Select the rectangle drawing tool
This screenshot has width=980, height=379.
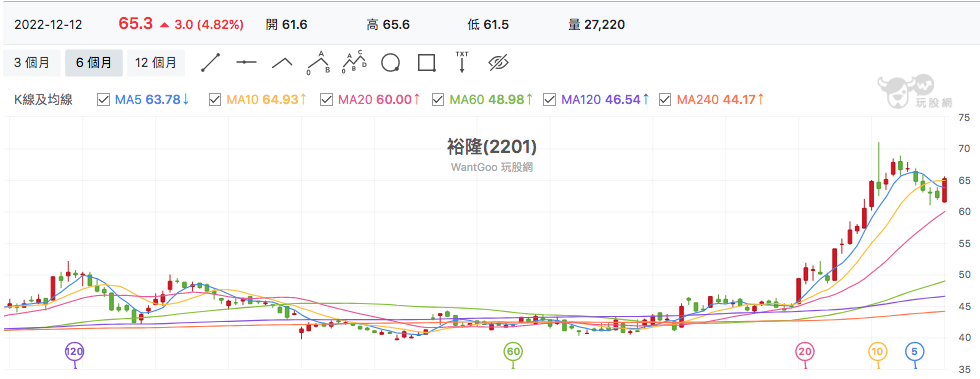pyautogui.click(x=426, y=63)
